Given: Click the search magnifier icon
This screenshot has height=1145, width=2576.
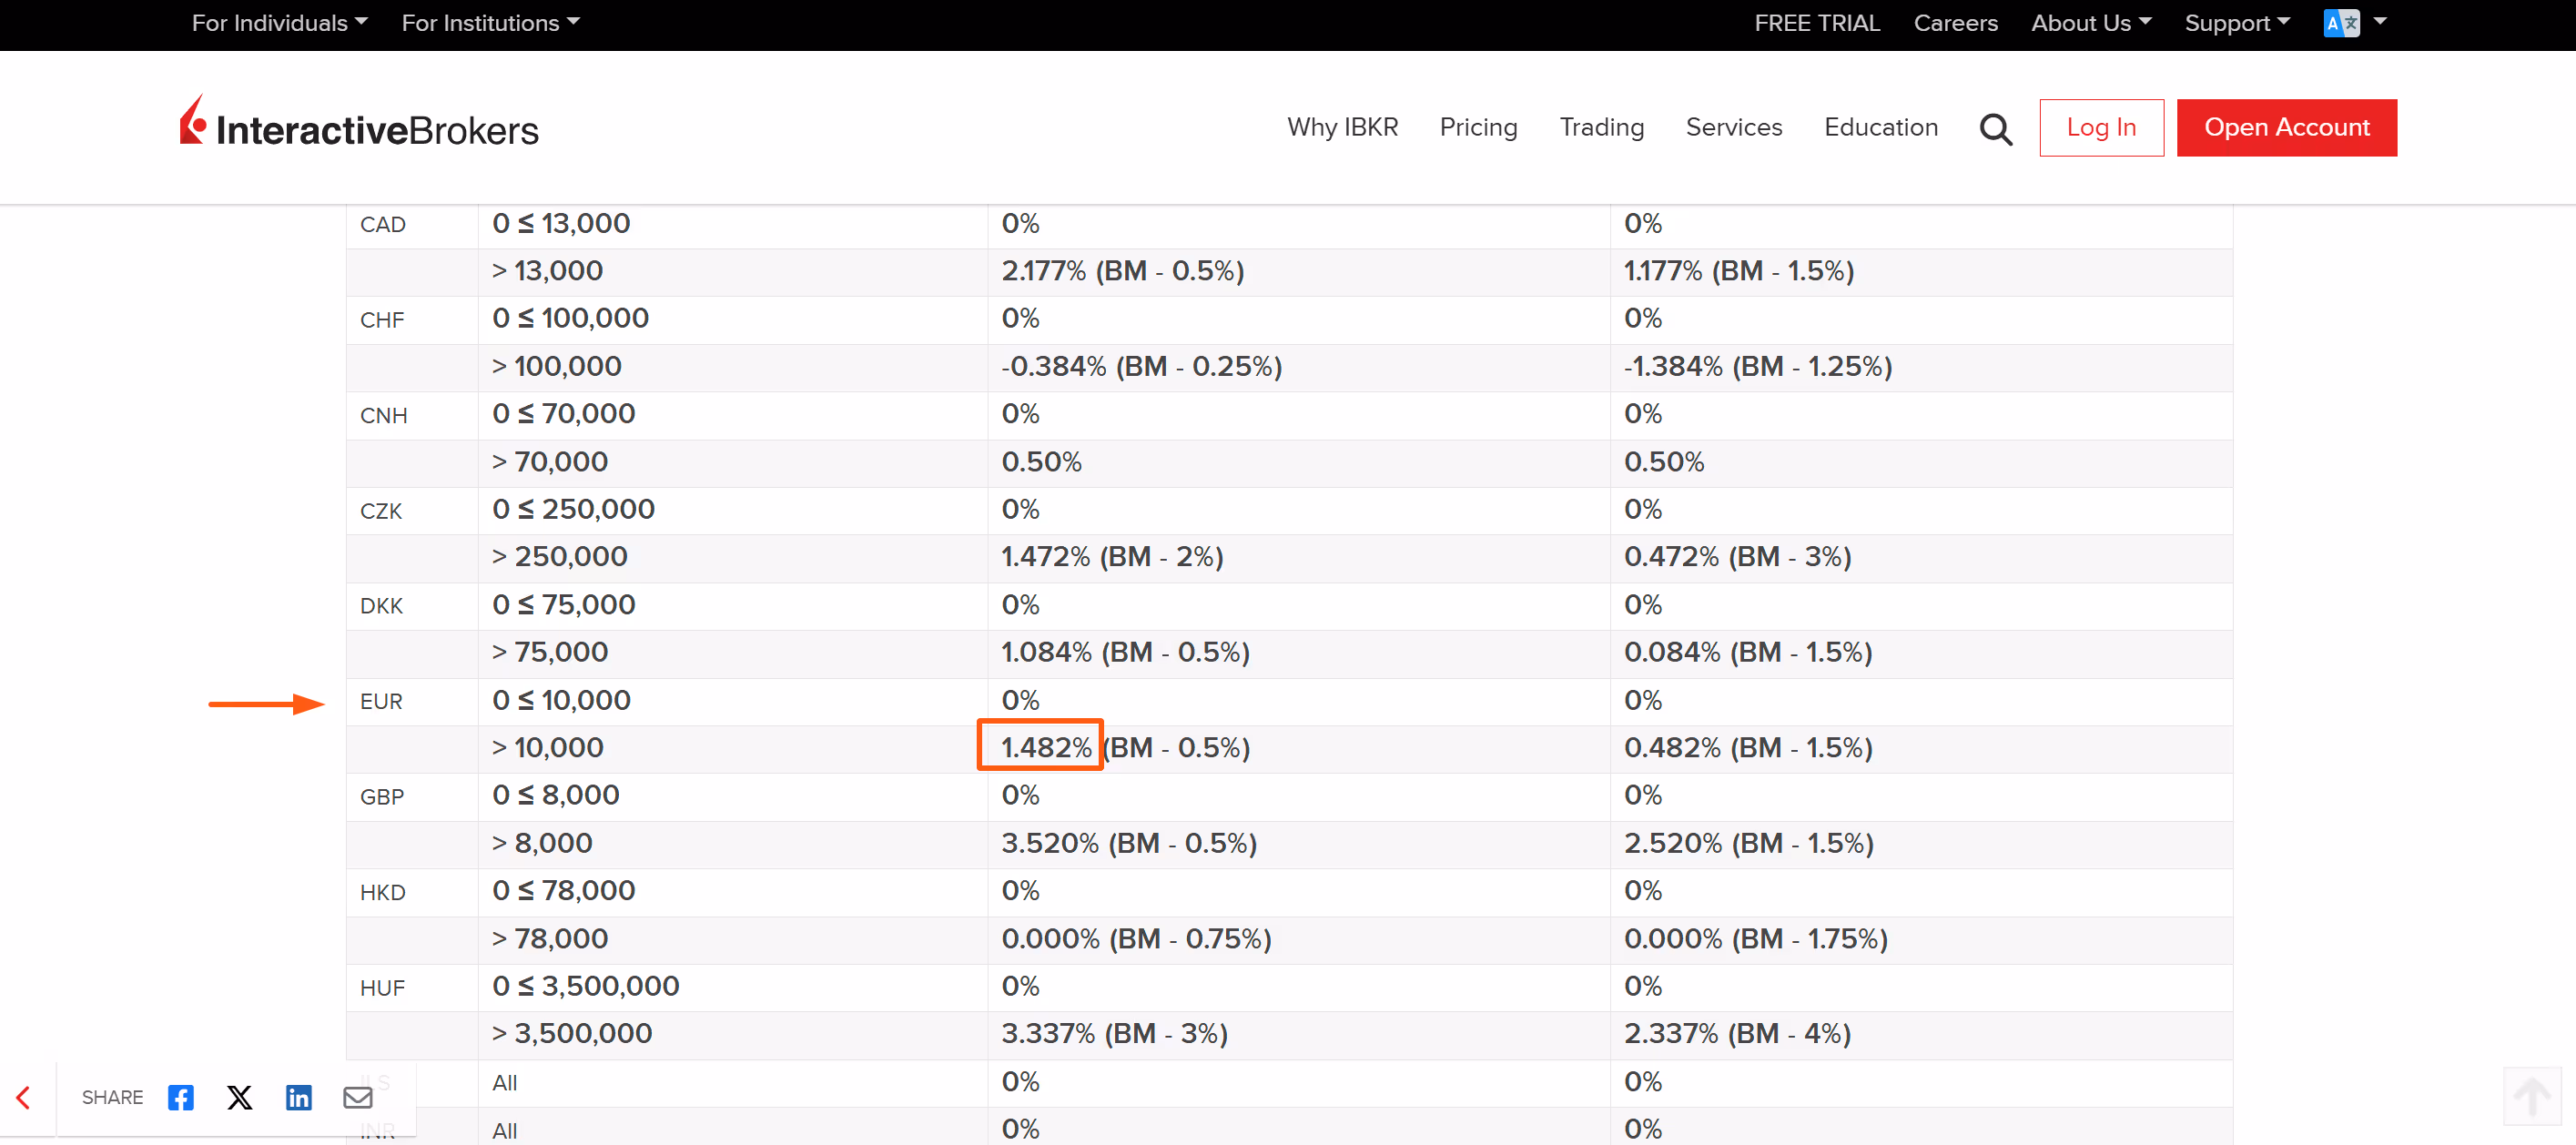Looking at the screenshot, I should coord(1995,129).
